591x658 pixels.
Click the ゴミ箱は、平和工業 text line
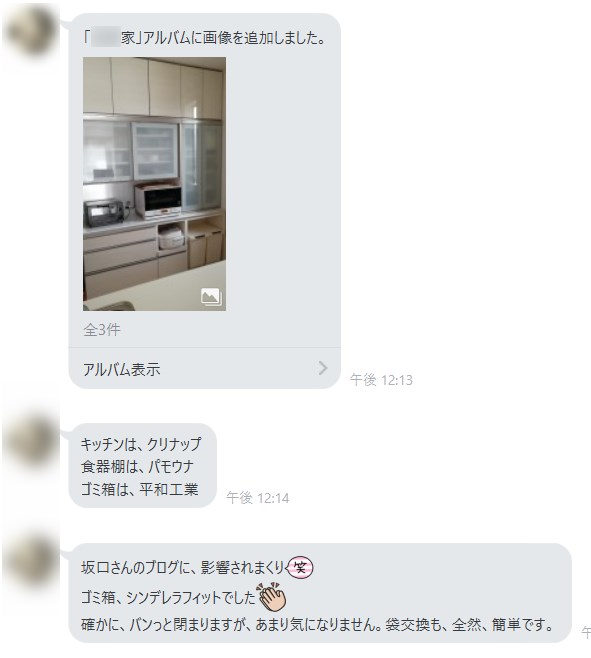[x=140, y=489]
